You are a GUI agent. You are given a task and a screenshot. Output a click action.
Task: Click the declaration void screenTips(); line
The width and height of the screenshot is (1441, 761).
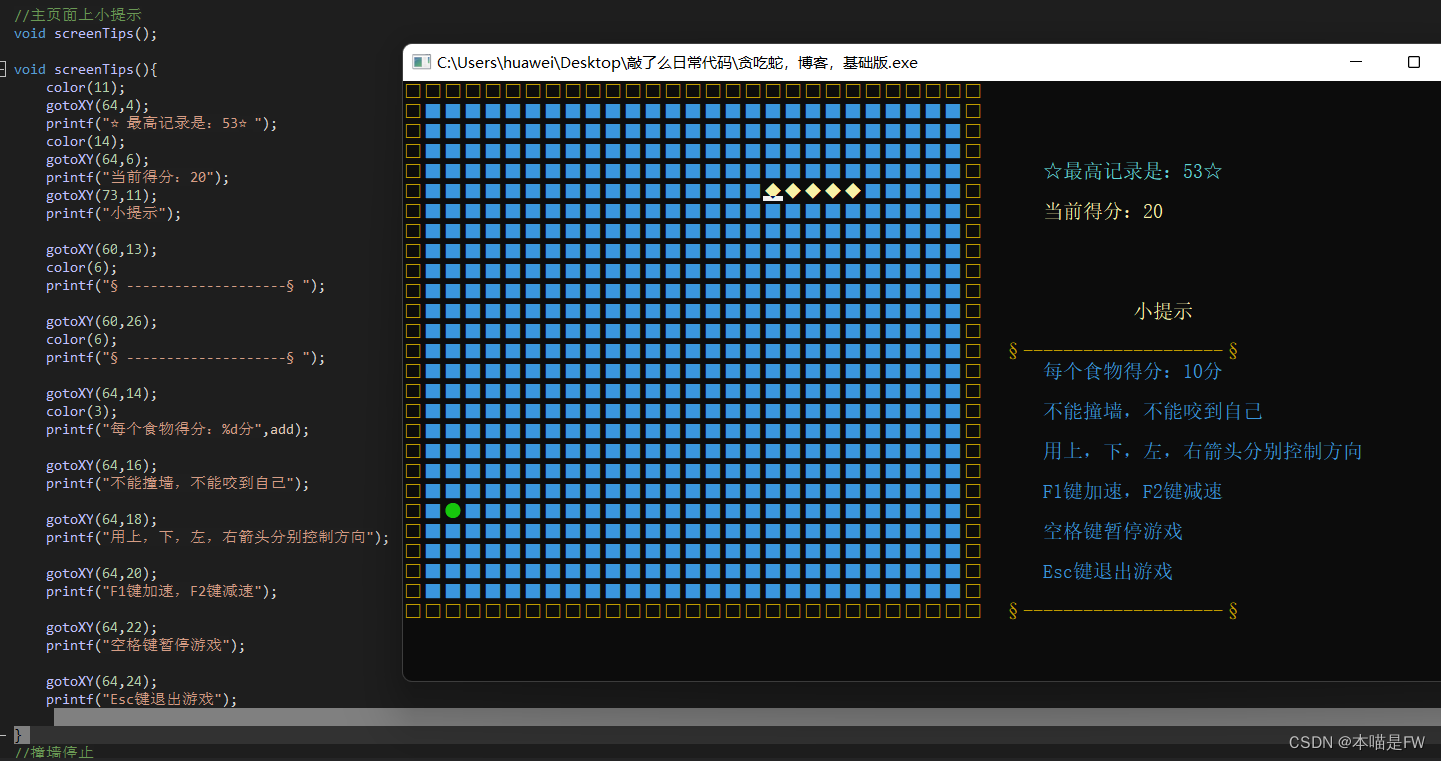click(86, 33)
